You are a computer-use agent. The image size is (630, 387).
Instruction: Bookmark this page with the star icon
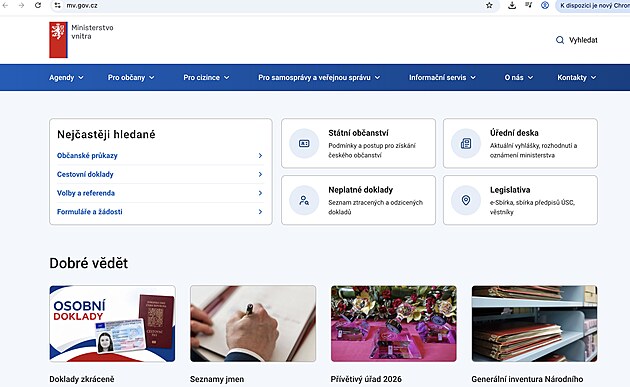point(489,5)
